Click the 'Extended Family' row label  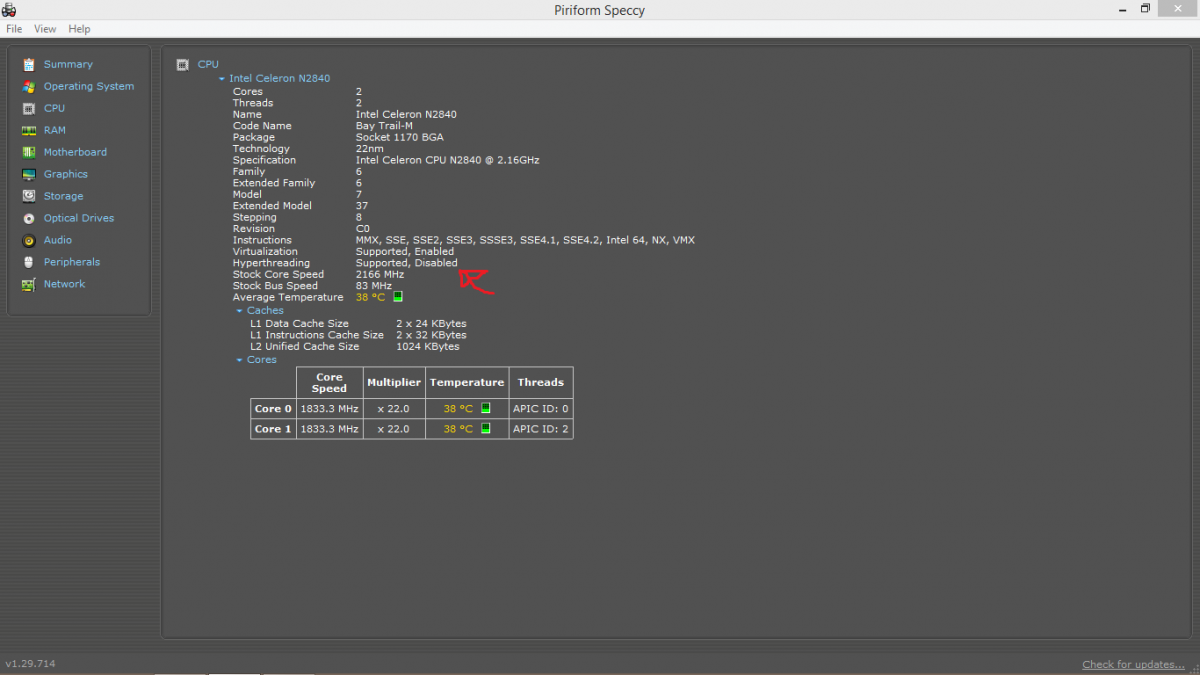pyautogui.click(x=274, y=183)
